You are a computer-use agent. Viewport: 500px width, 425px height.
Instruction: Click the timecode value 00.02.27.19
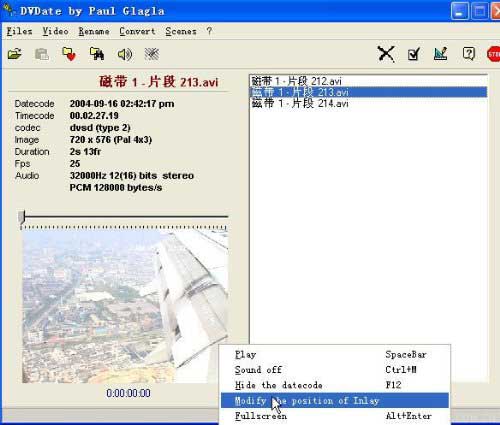point(94,116)
